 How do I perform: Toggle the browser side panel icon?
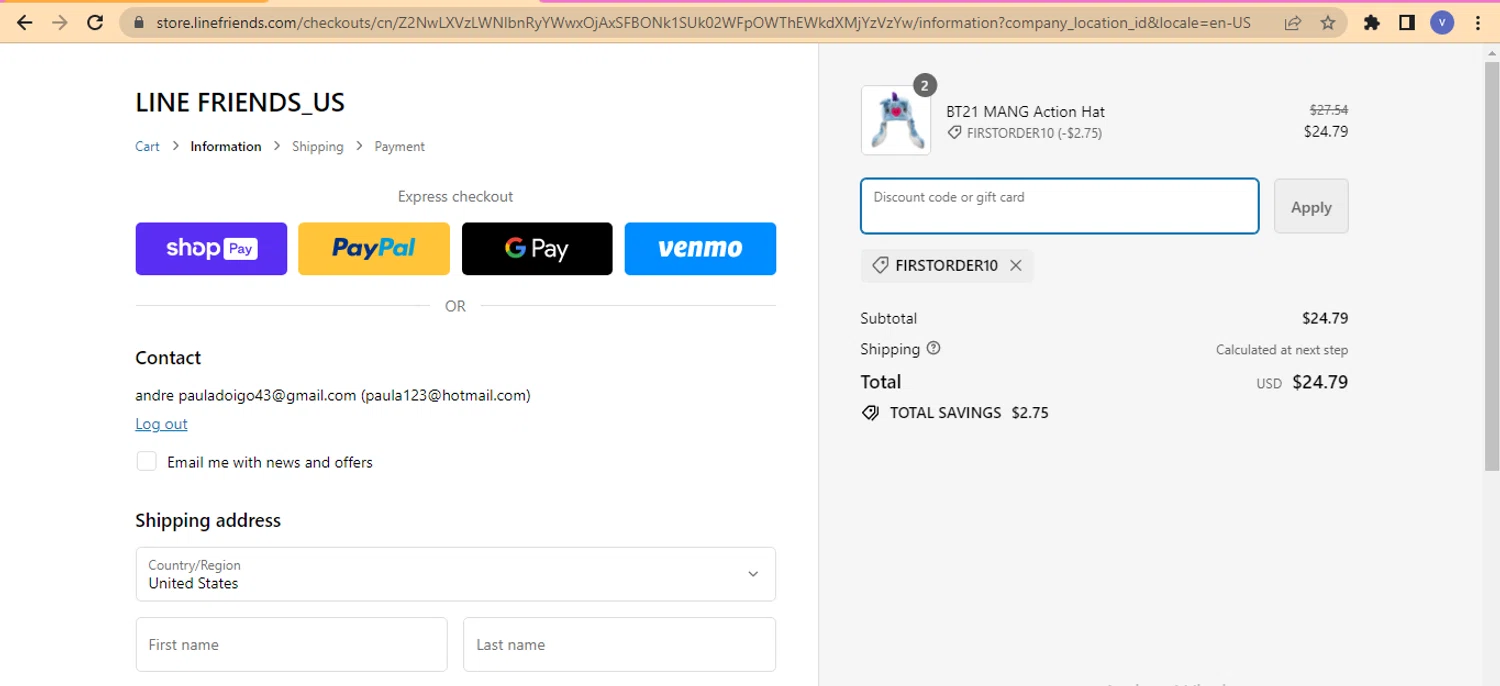point(1407,23)
